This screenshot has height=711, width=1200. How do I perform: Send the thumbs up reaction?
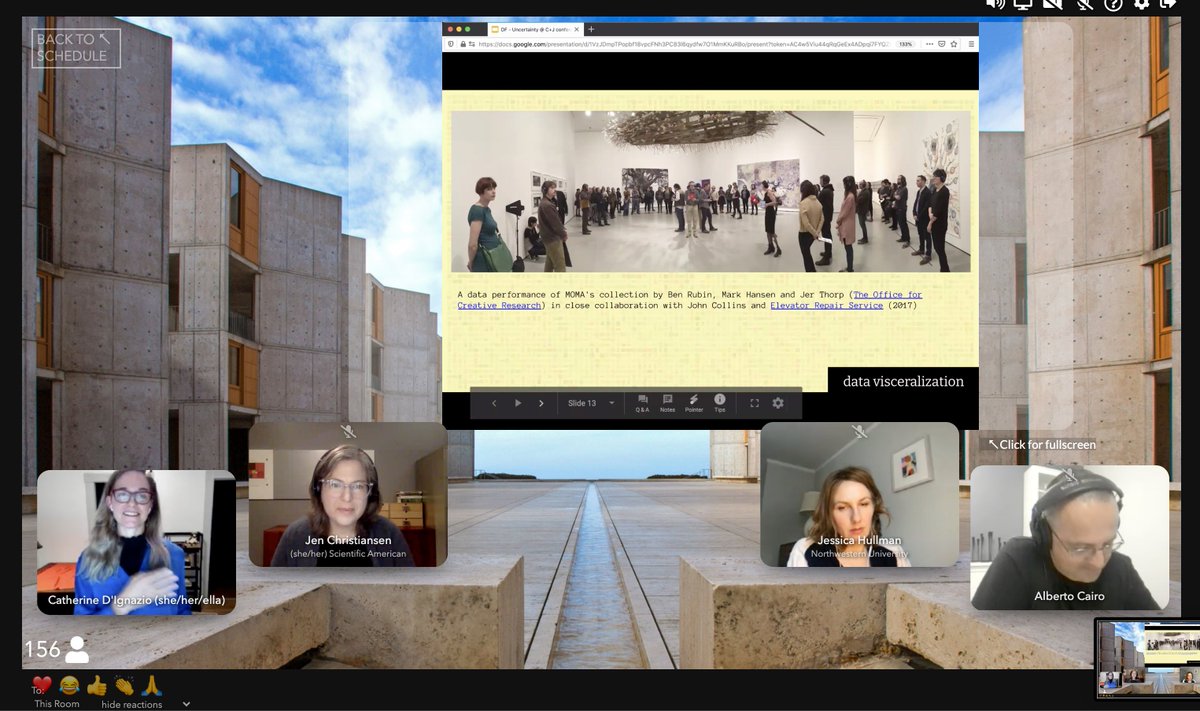coord(97,686)
